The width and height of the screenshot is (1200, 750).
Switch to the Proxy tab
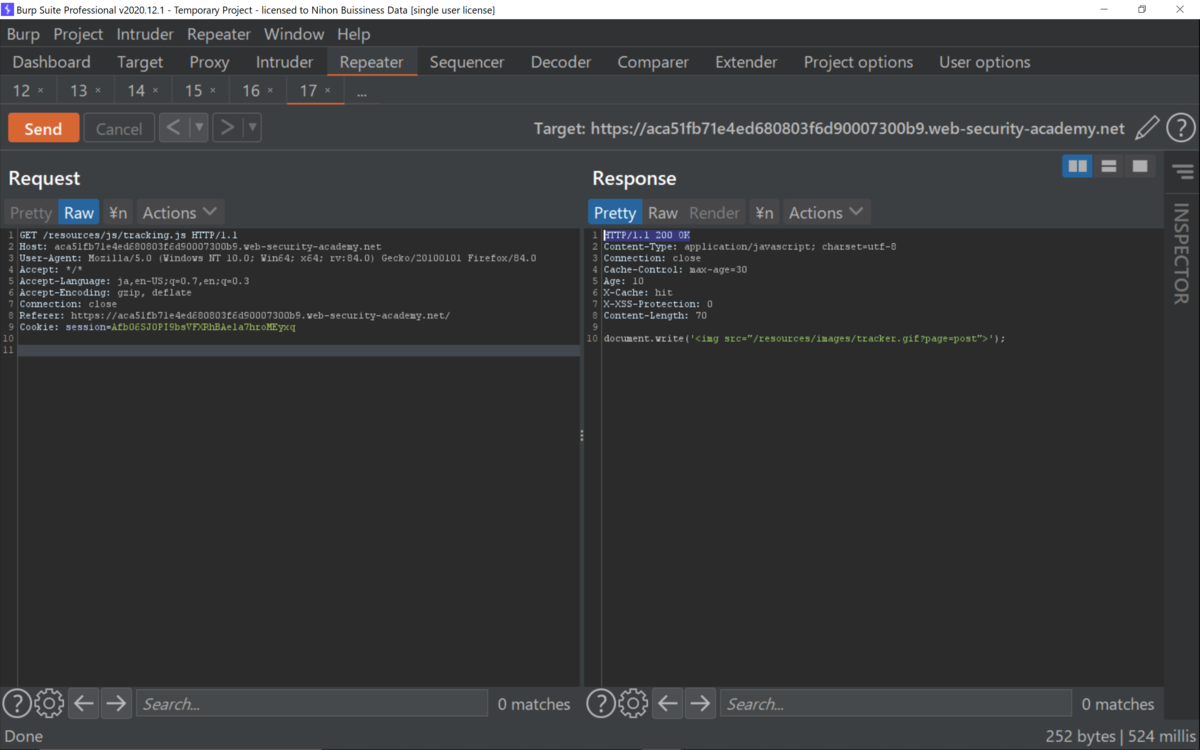click(x=209, y=62)
